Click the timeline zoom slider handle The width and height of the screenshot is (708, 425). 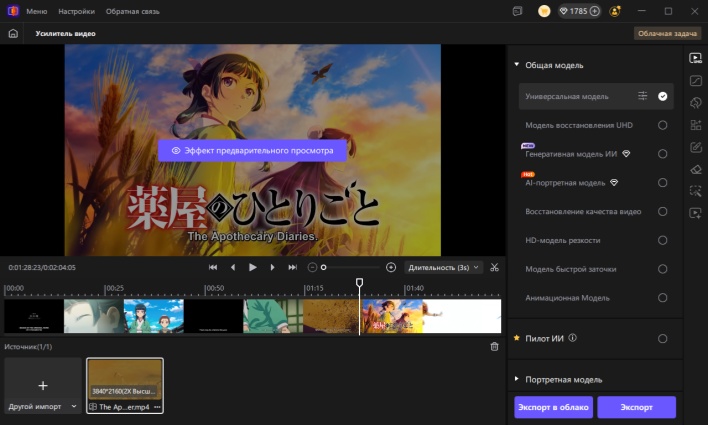(x=323, y=267)
